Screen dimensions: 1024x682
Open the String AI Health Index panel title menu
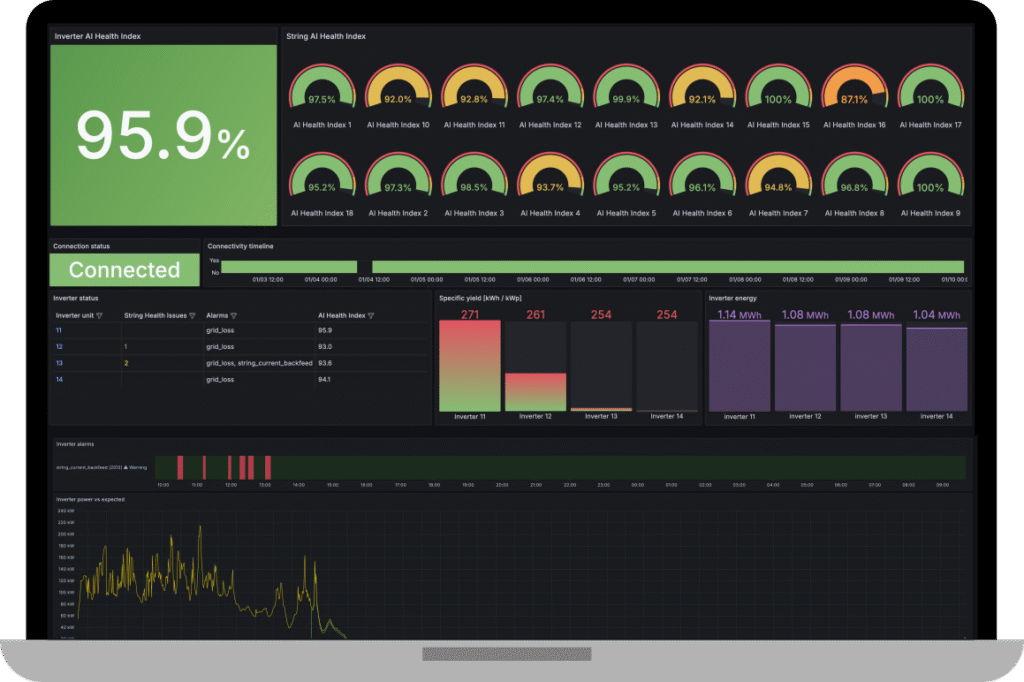pos(326,36)
